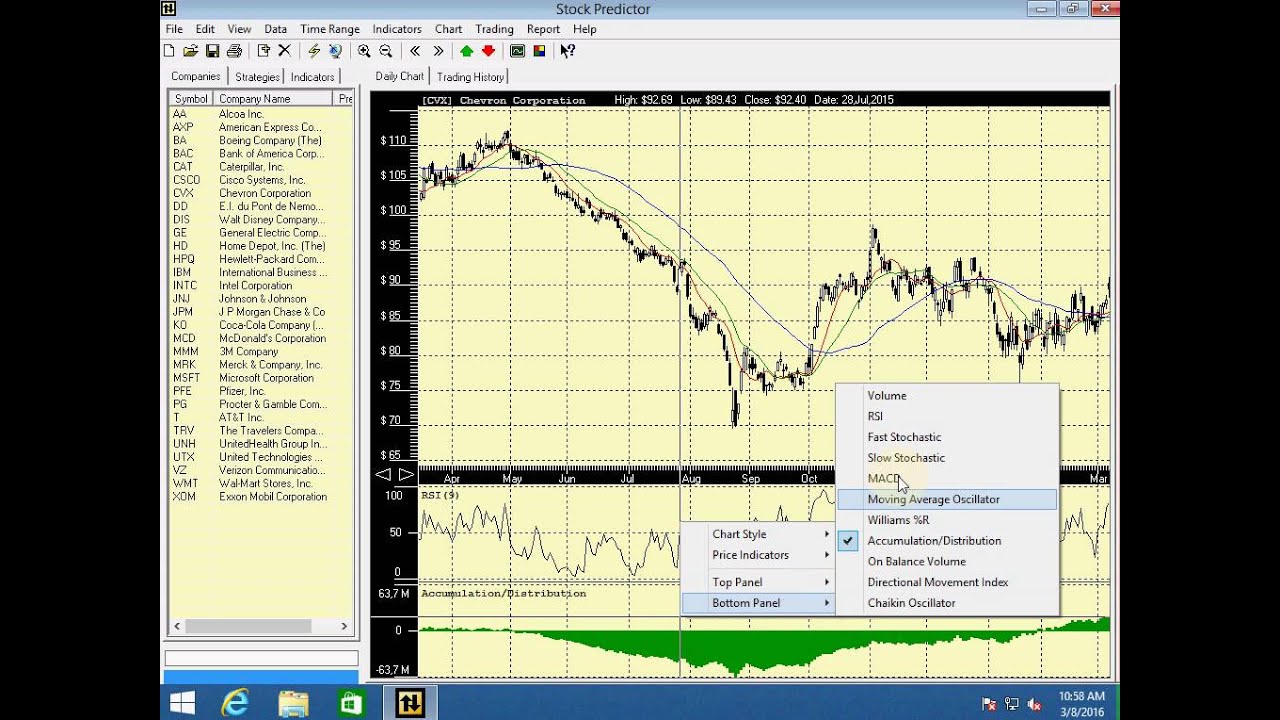Click the red down arrow icon
The height and width of the screenshot is (720, 1280).
tap(488, 51)
